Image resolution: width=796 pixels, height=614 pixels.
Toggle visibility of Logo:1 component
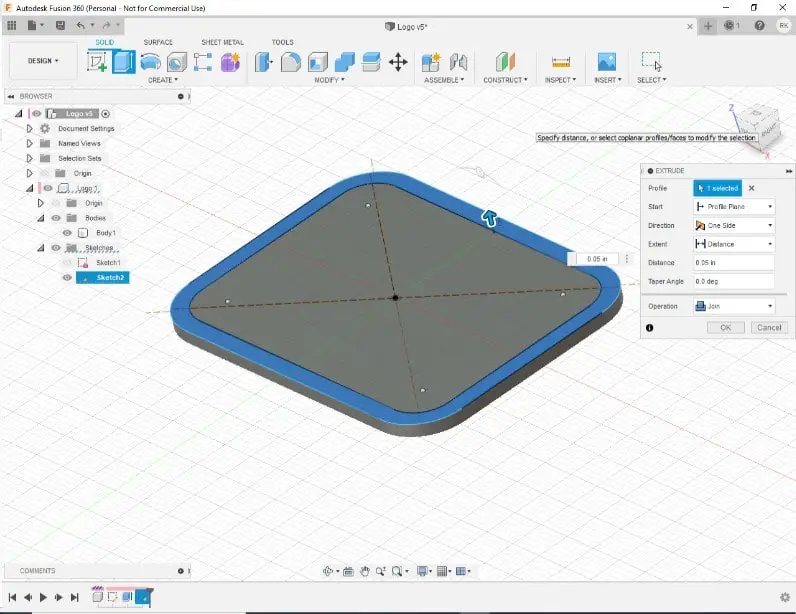(48, 188)
